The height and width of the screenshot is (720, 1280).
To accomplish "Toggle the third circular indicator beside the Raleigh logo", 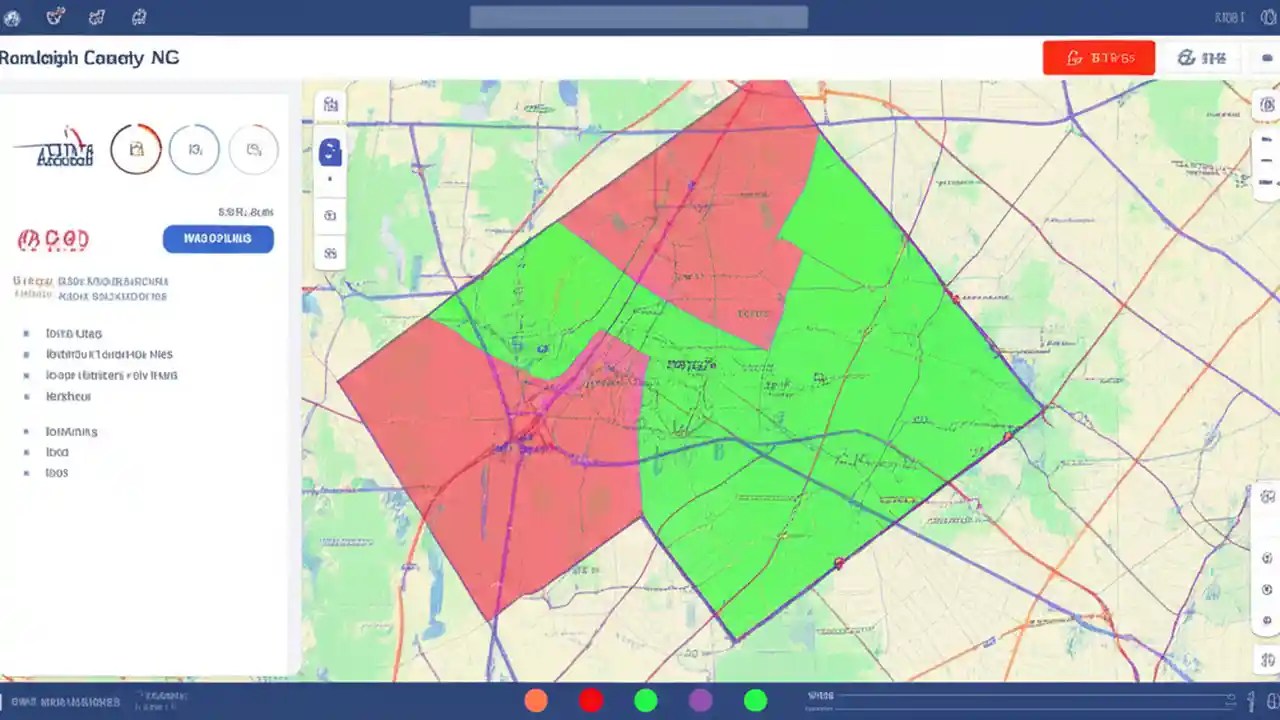I will click(x=253, y=149).
